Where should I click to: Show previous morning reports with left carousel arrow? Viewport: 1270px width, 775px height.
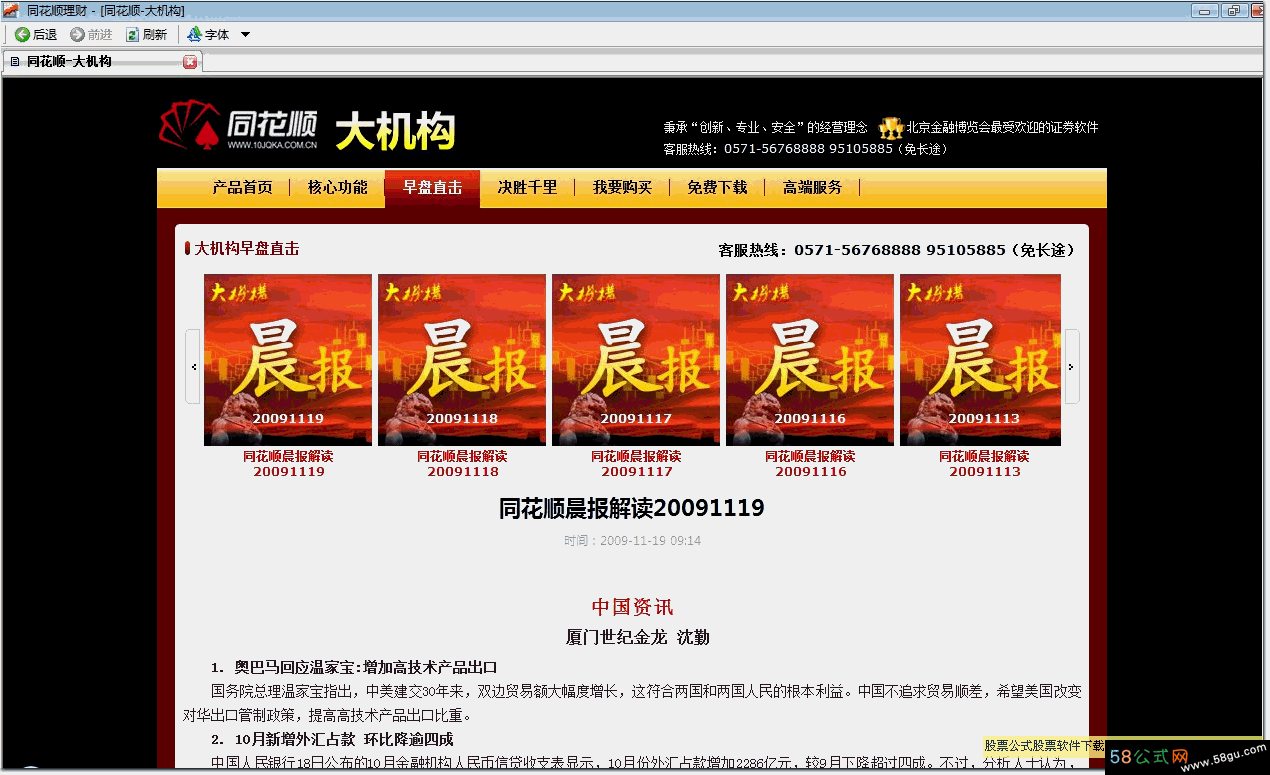coord(193,367)
